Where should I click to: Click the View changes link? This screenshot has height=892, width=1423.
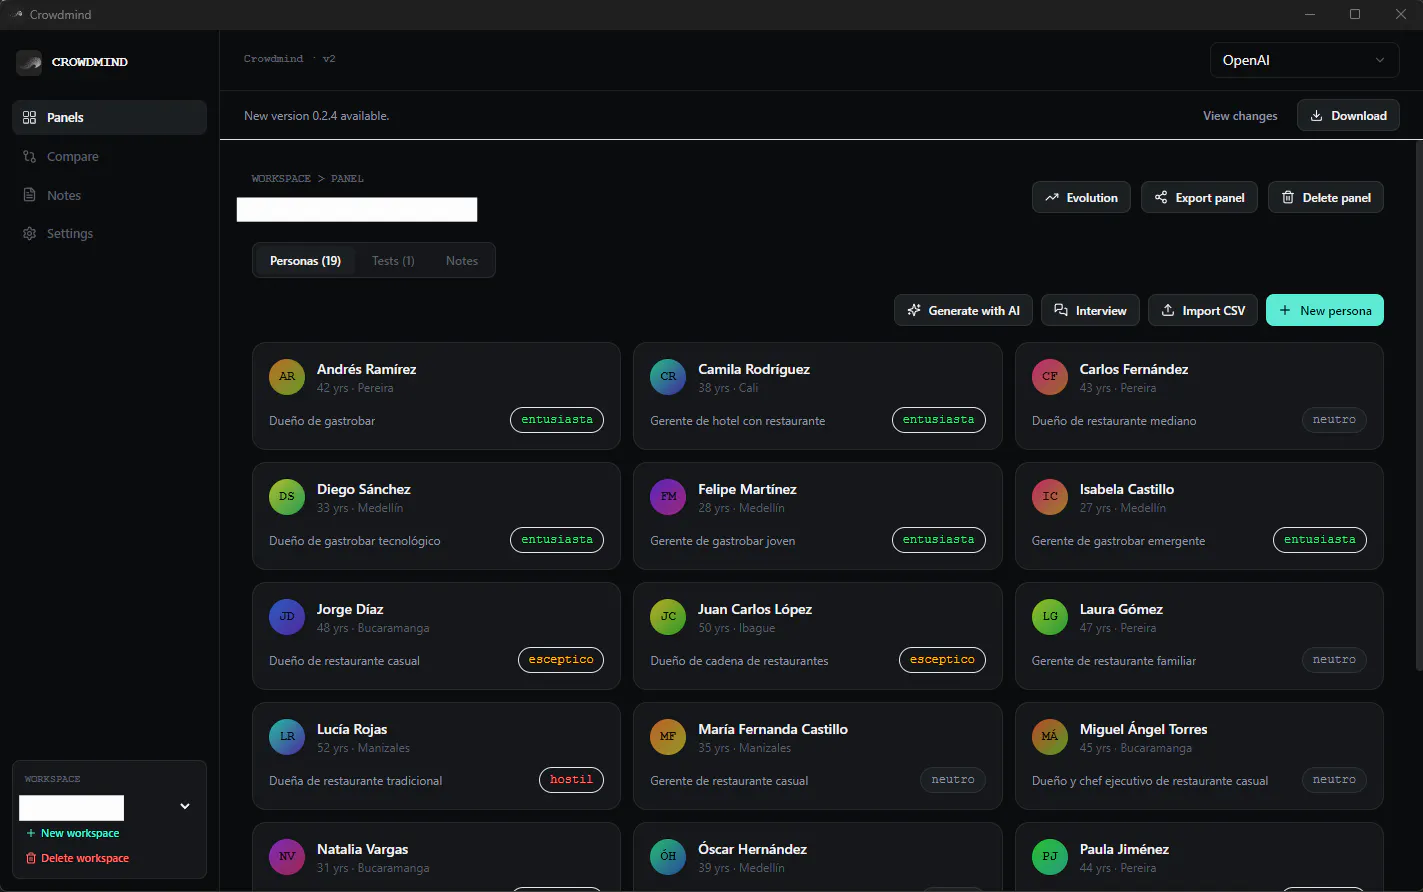(x=1240, y=116)
